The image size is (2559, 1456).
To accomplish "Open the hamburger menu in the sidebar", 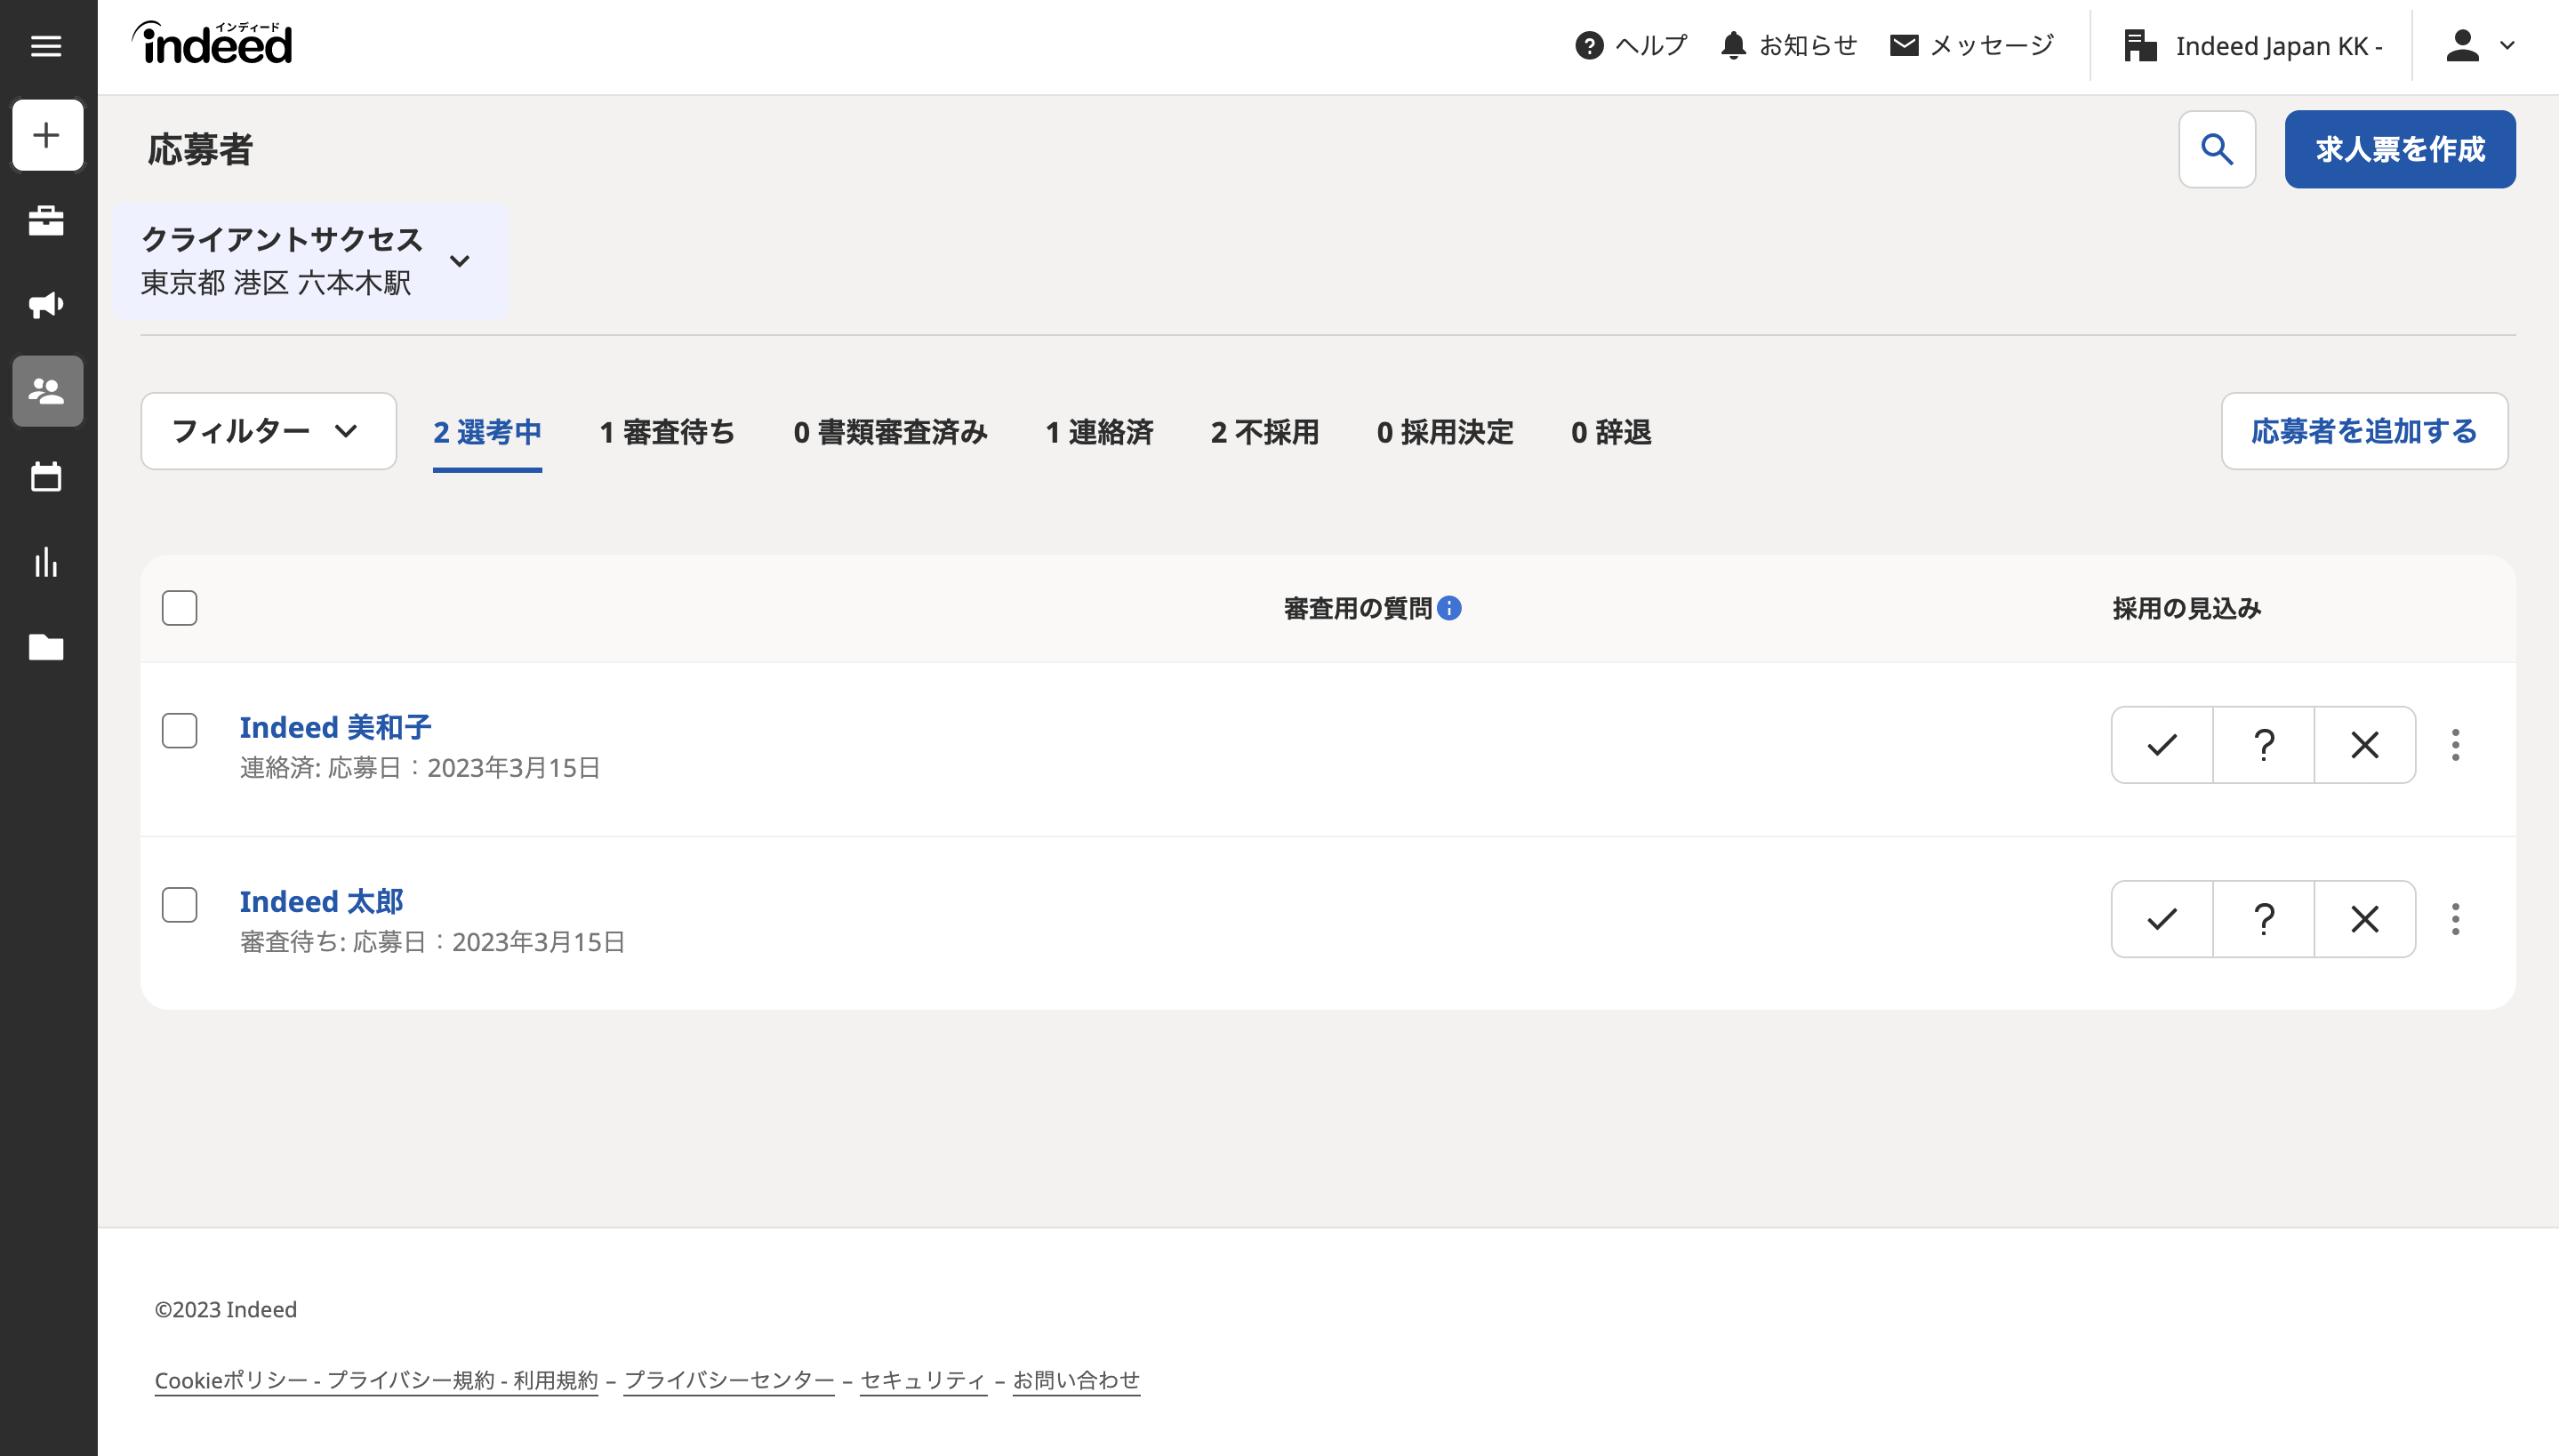I will [x=46, y=46].
